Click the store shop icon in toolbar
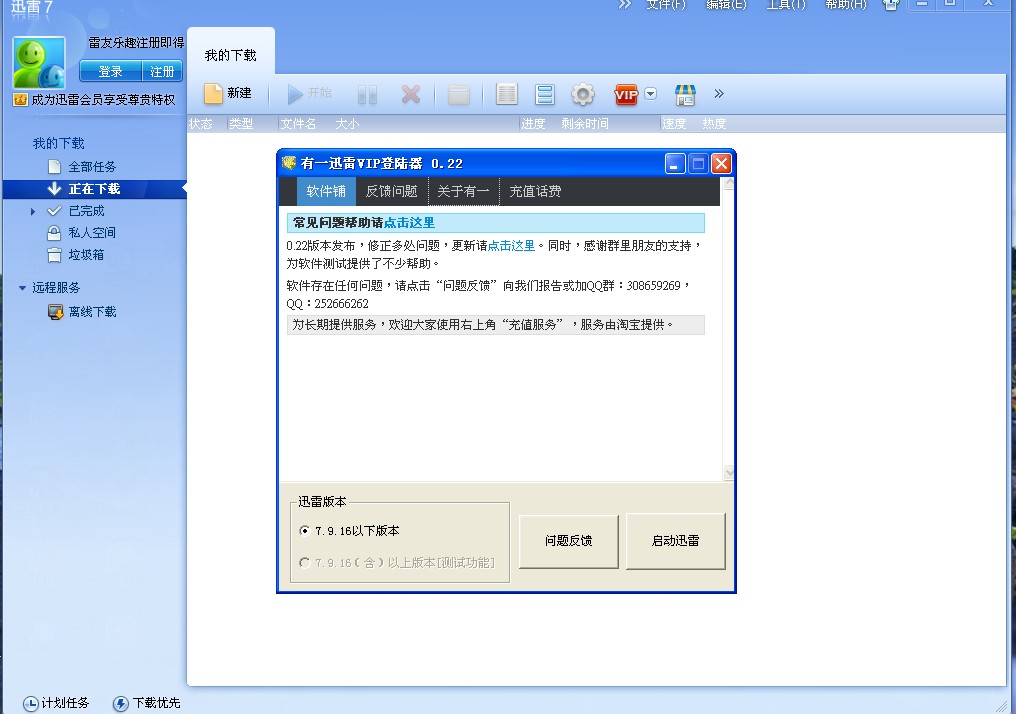 click(685, 95)
